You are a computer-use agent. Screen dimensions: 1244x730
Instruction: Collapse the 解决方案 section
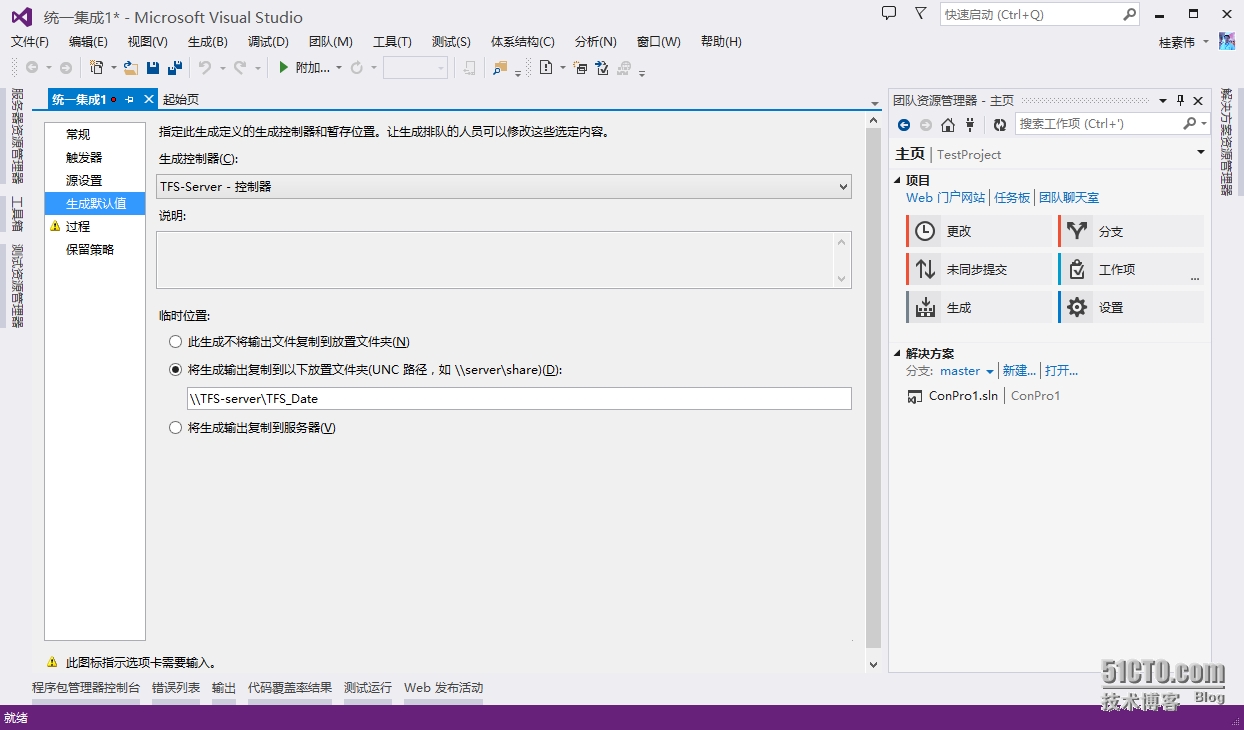[897, 354]
